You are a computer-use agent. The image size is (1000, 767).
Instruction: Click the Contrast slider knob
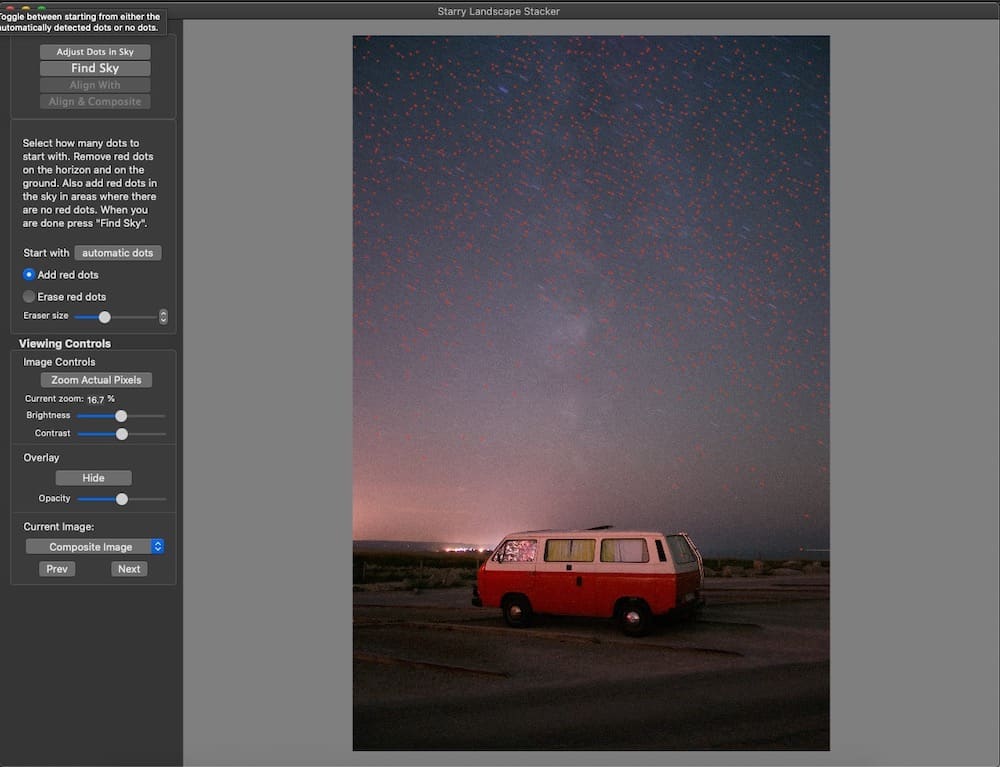[x=122, y=434]
